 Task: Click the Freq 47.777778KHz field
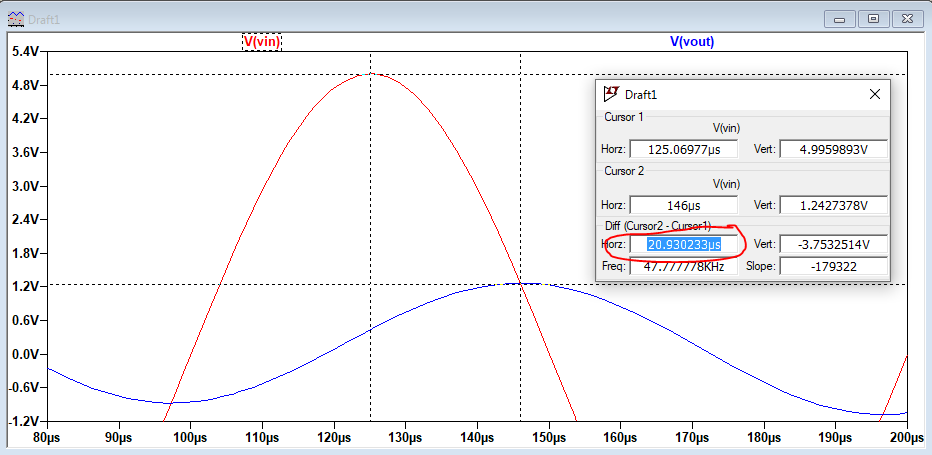coord(683,267)
